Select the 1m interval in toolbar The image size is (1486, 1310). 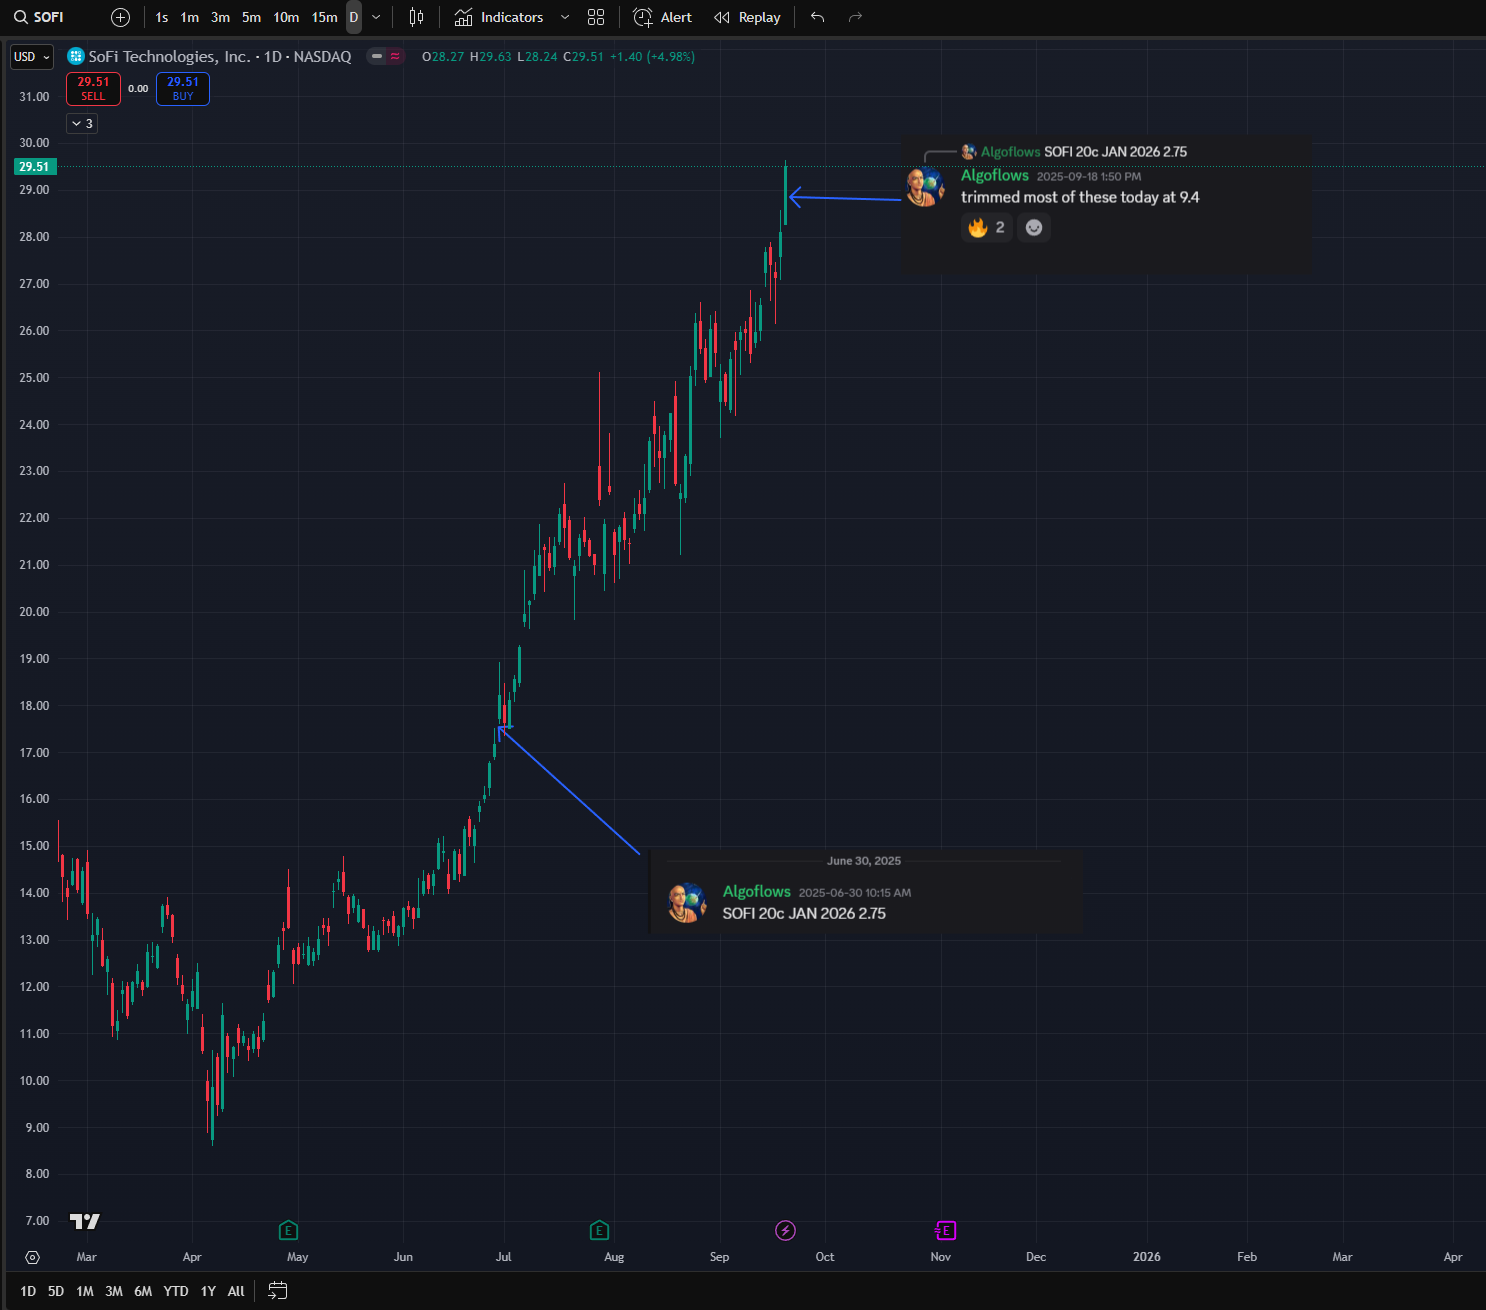(x=190, y=17)
